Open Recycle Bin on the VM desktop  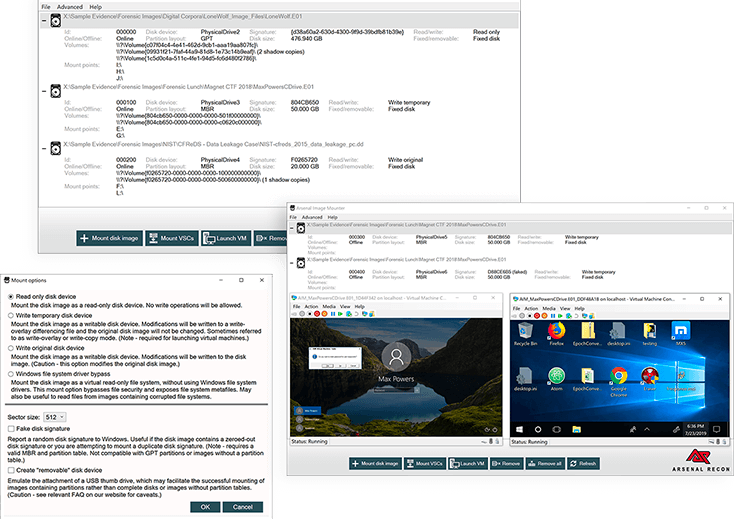coord(525,334)
